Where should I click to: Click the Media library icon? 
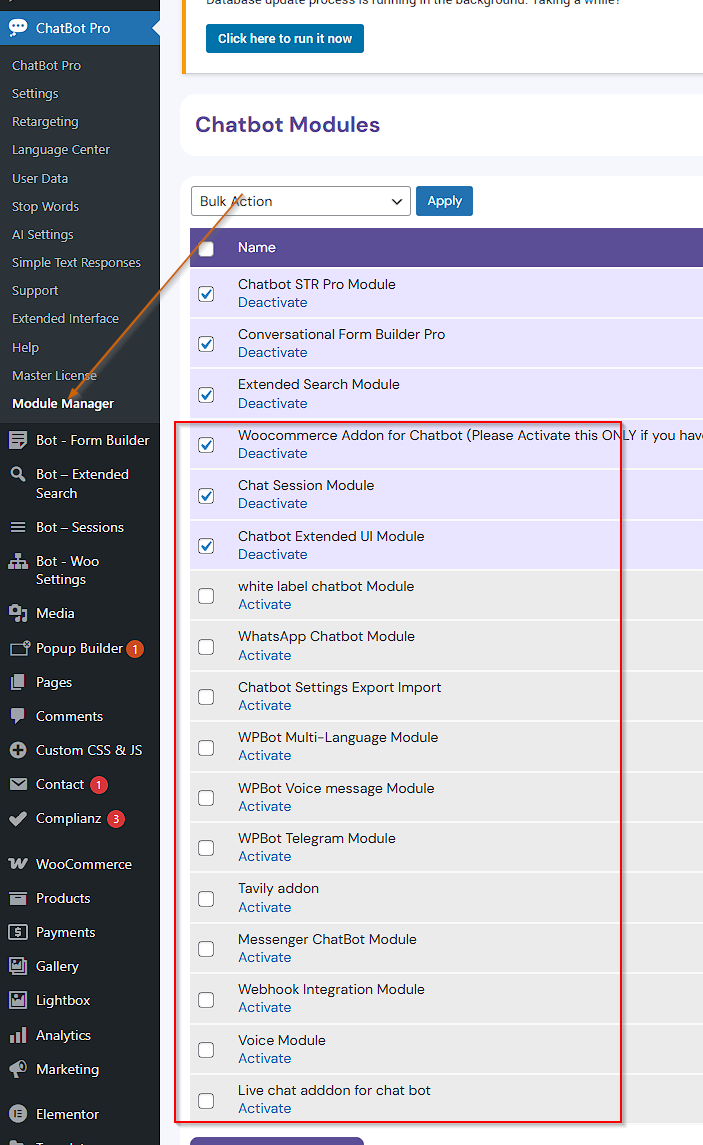[18, 613]
